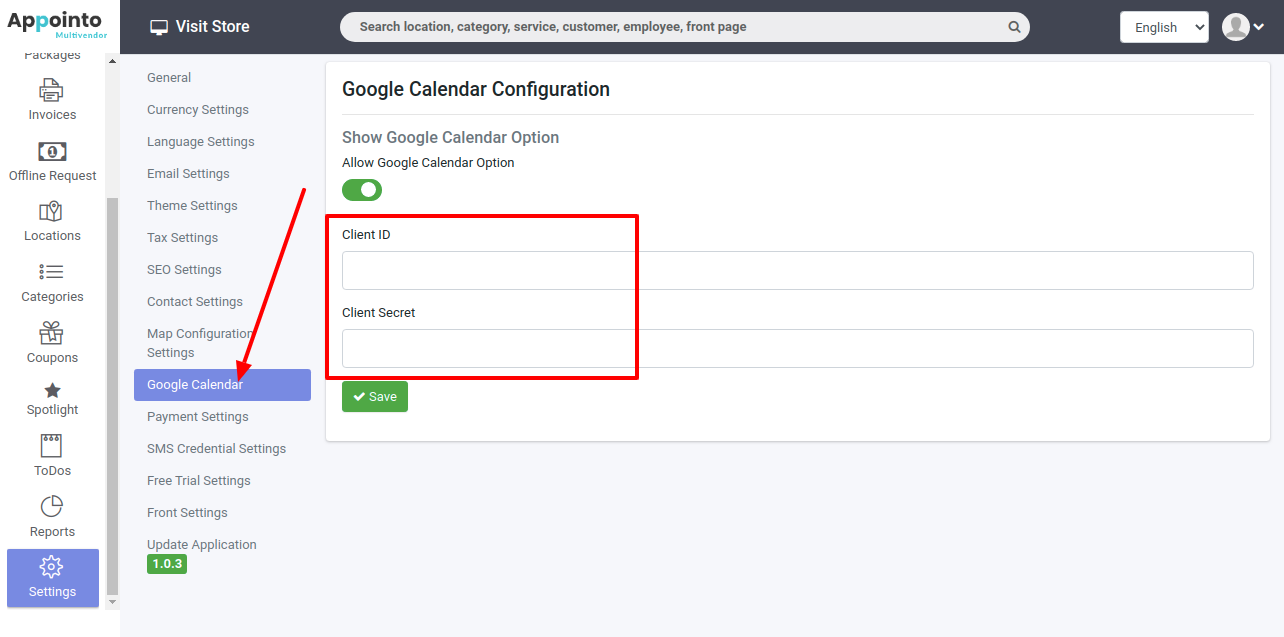Click the sidebar scrollbar down arrow
Viewport: 1284px width, 637px height.
tap(112, 602)
